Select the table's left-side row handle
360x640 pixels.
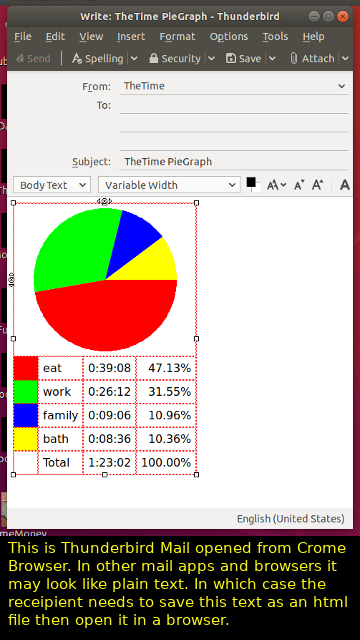pyautogui.click(x=12, y=280)
